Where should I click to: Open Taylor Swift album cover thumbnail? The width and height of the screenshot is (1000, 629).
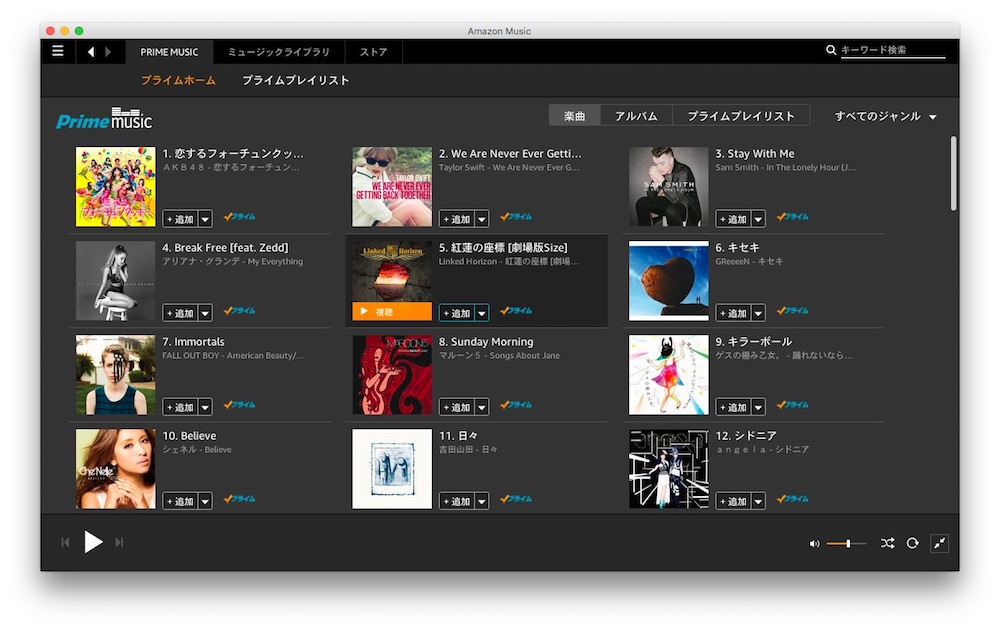point(392,187)
